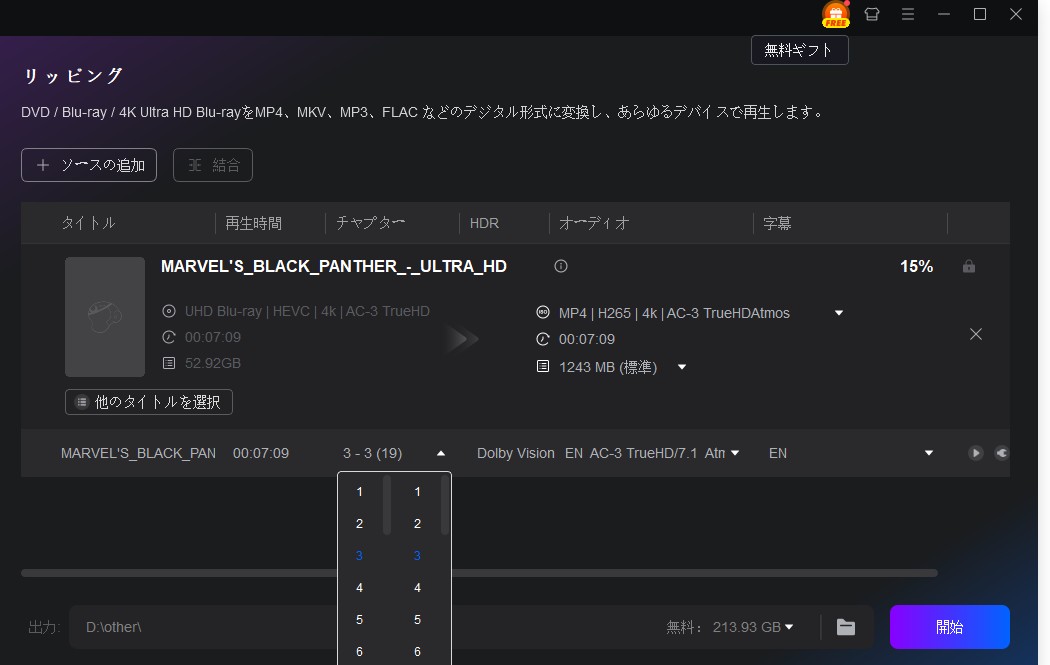Expand the 1243 MB (標準) size dropdown
The height and width of the screenshot is (665, 1050).
682,367
